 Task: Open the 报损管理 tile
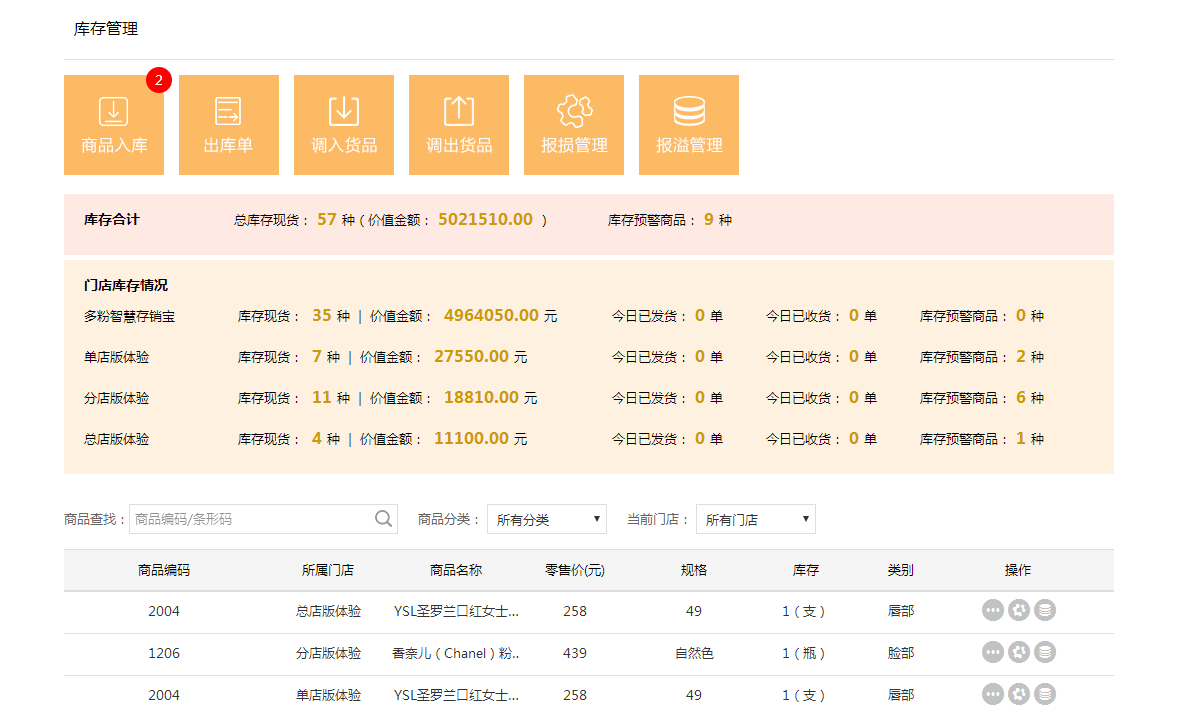coord(574,125)
